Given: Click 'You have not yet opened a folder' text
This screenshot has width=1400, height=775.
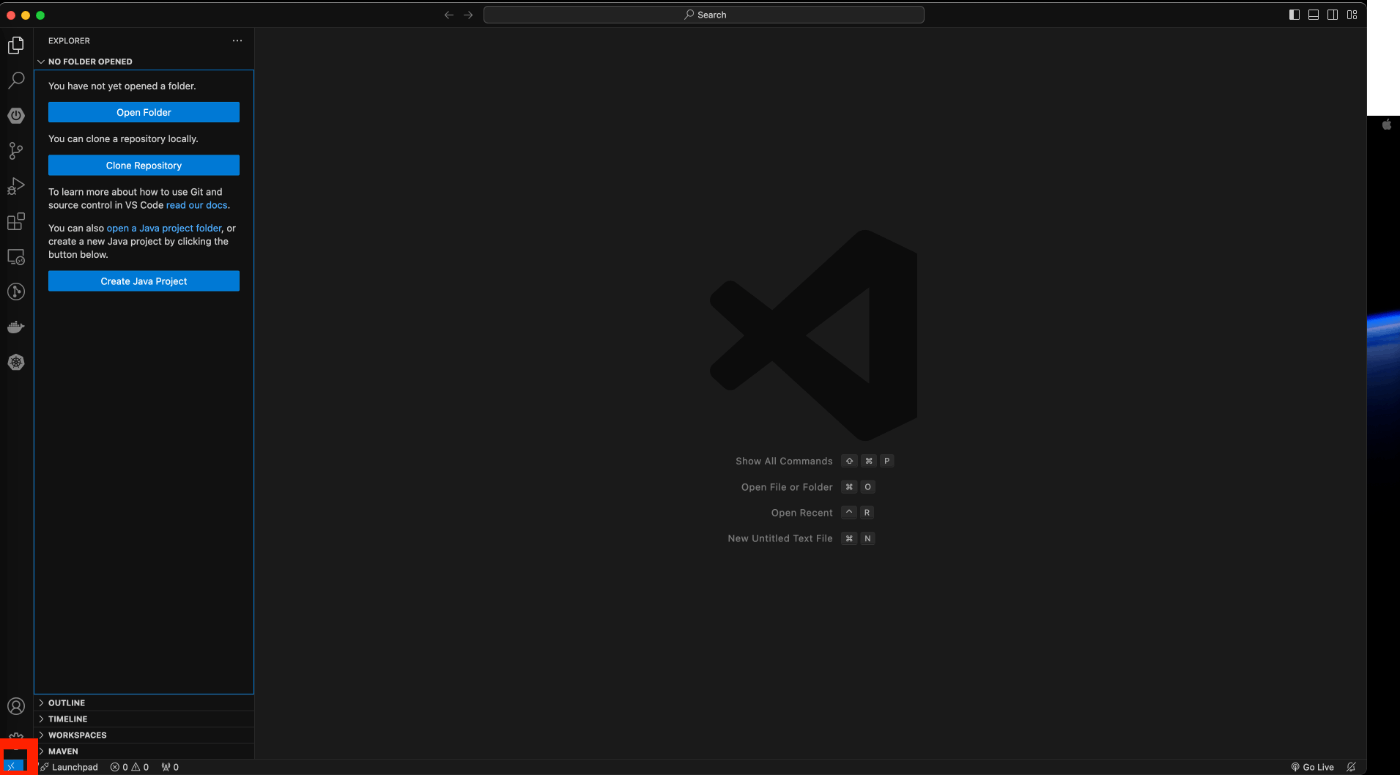Looking at the screenshot, I should click(122, 86).
